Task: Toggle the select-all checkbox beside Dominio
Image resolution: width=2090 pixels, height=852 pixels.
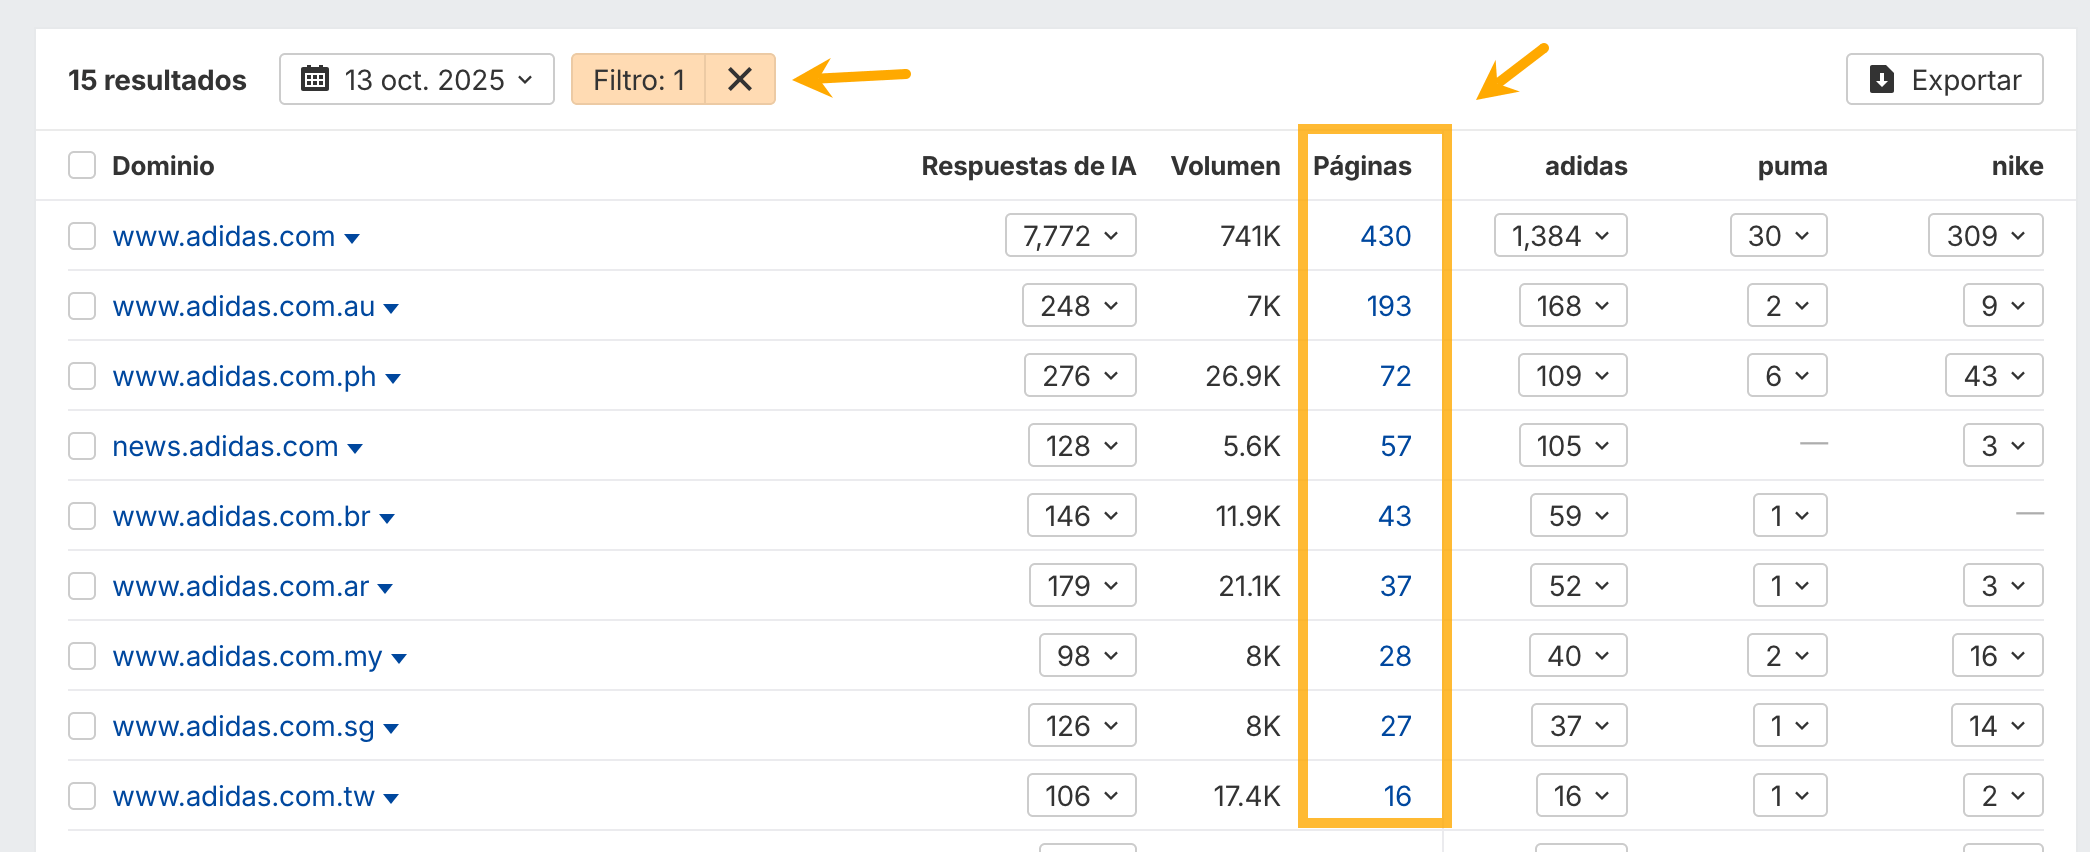Action: [82, 165]
